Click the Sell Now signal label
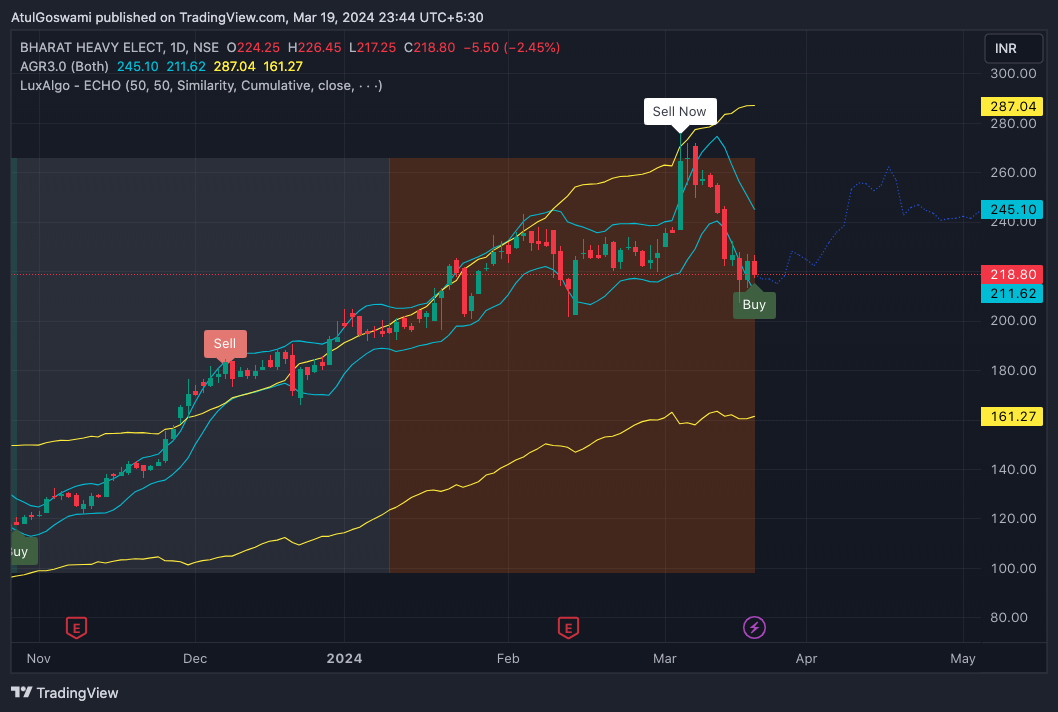1058x712 pixels. (679, 112)
